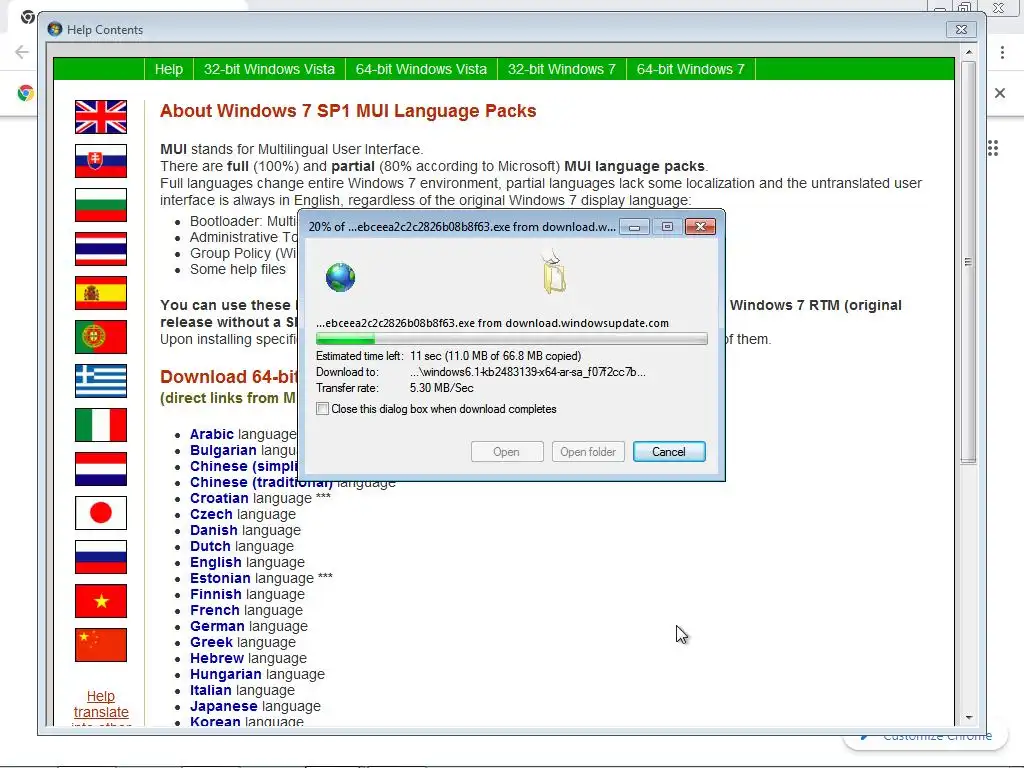Open the Help menu tab
The height and width of the screenshot is (768, 1024).
tap(168, 69)
